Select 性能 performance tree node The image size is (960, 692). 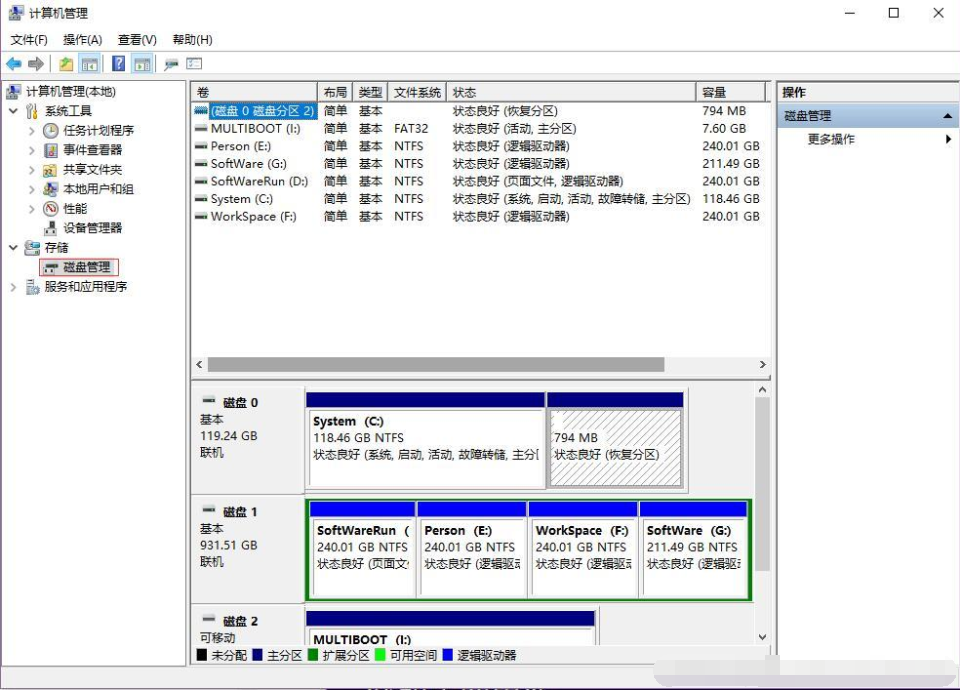tap(75, 209)
